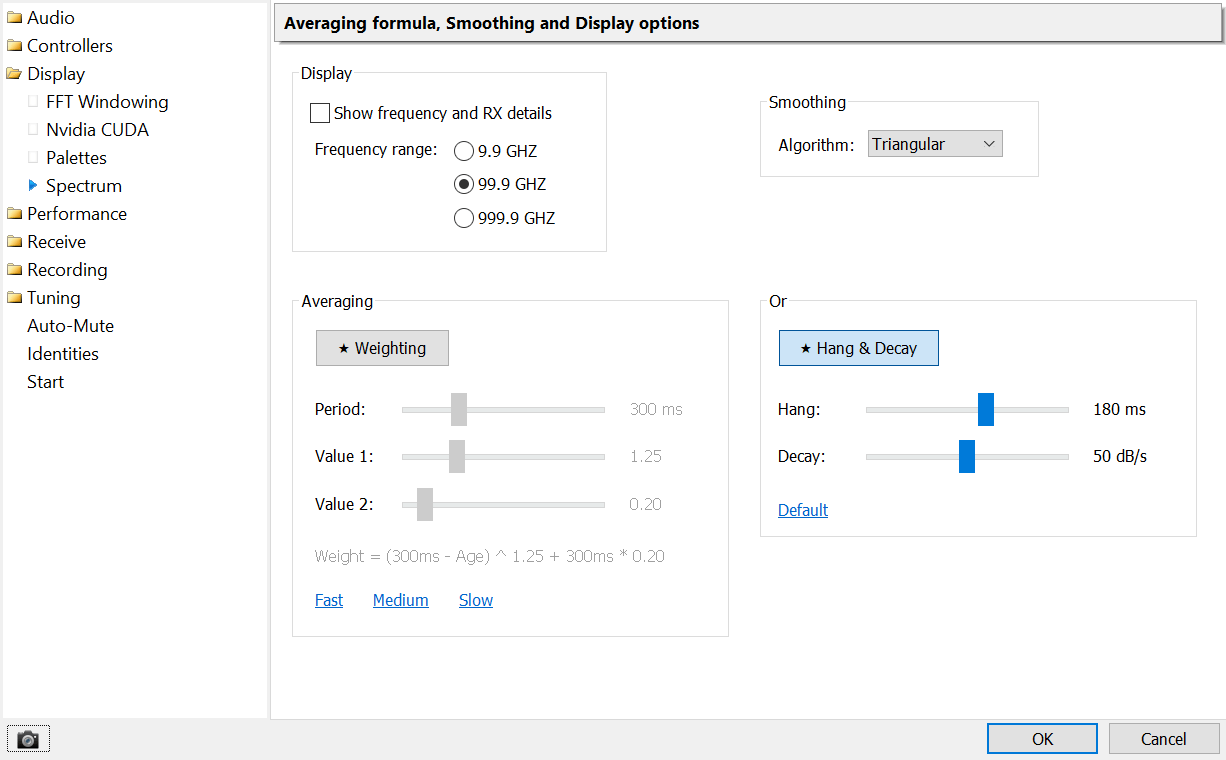Viewport: 1226px width, 760px height.
Task: Open the Identities settings page
Action: point(63,354)
